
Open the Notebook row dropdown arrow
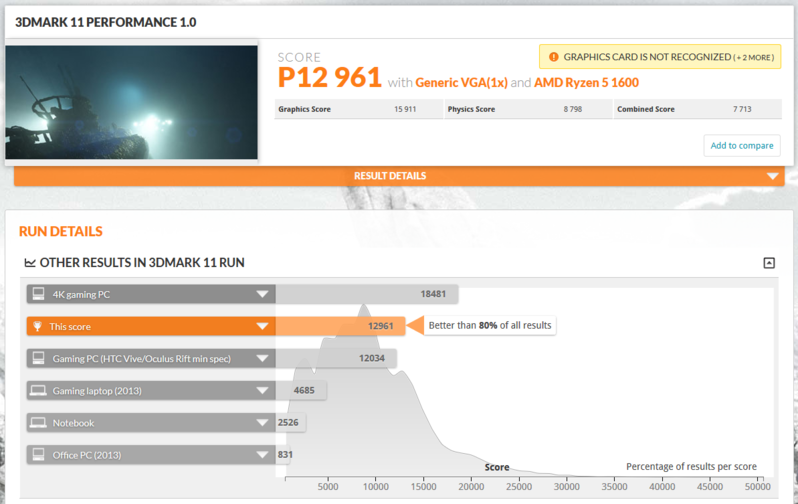[262, 423]
